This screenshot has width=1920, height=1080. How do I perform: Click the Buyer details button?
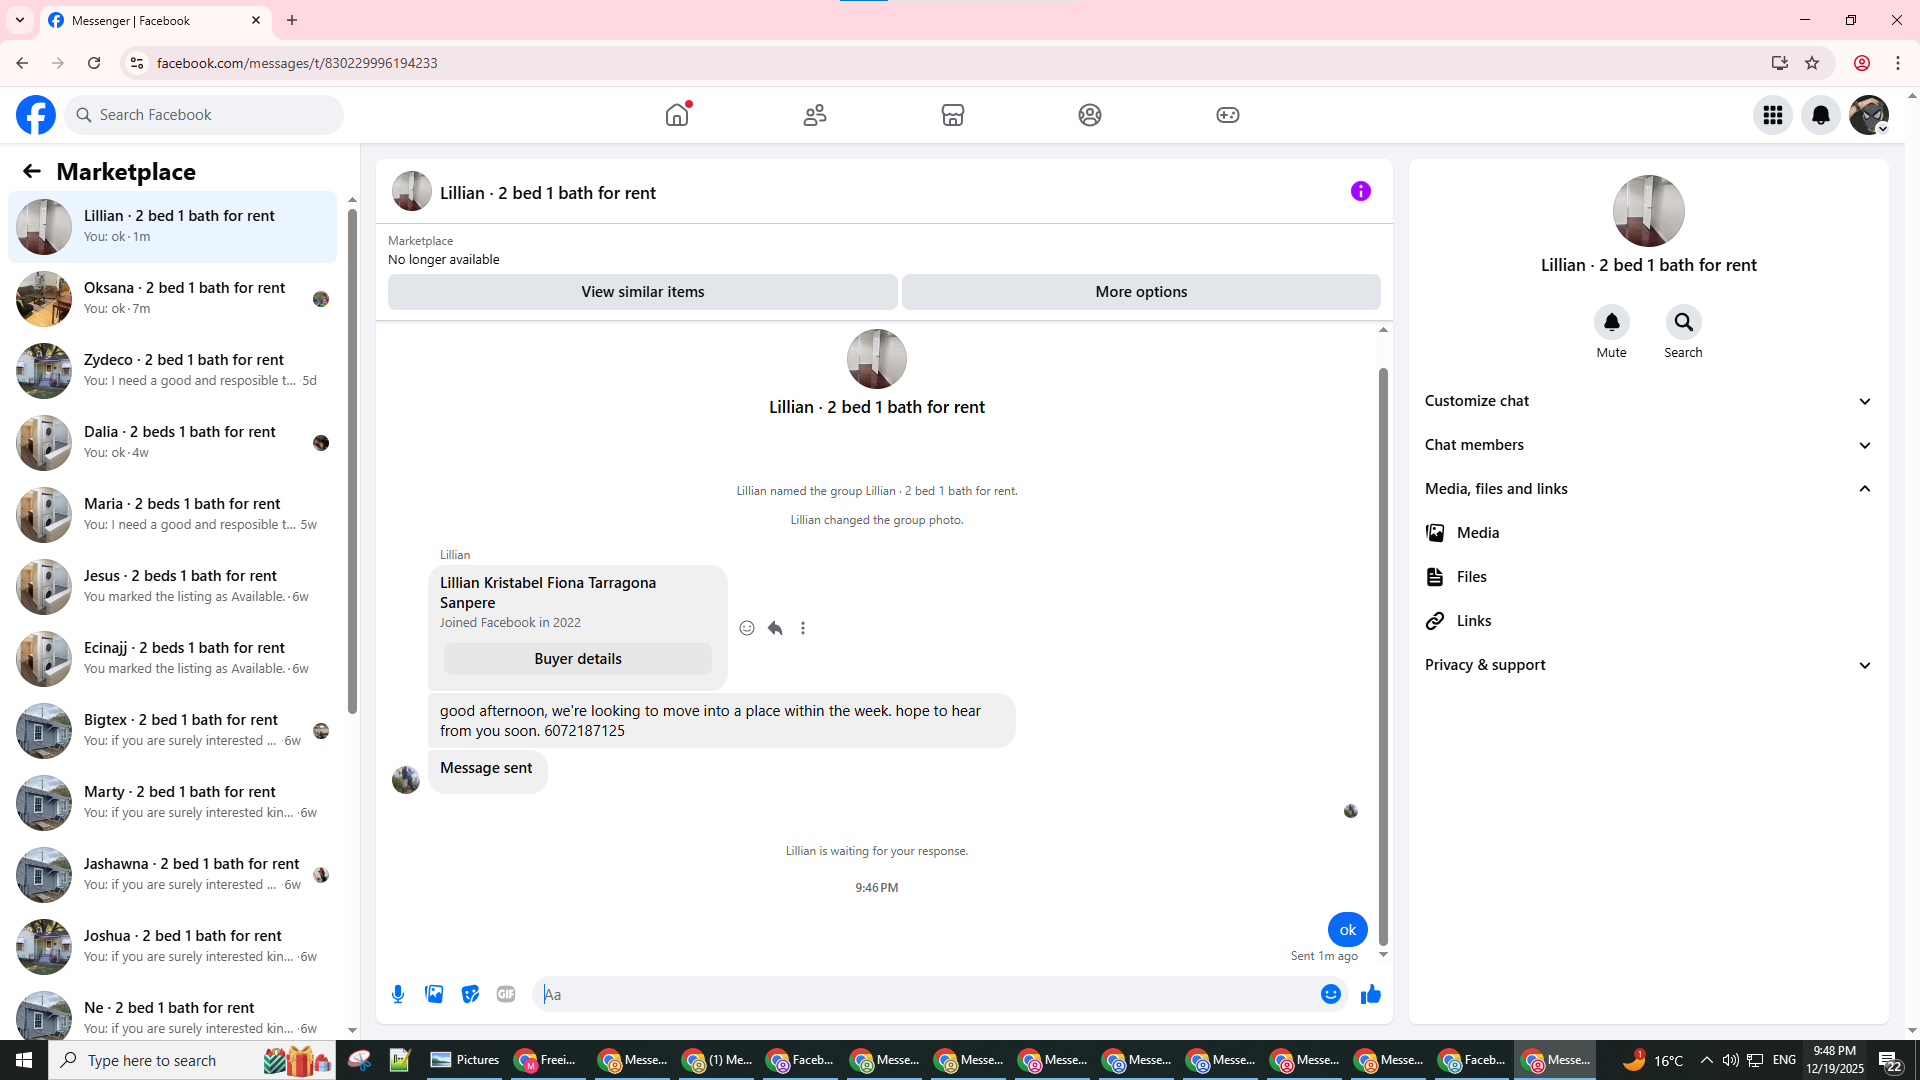[577, 659]
